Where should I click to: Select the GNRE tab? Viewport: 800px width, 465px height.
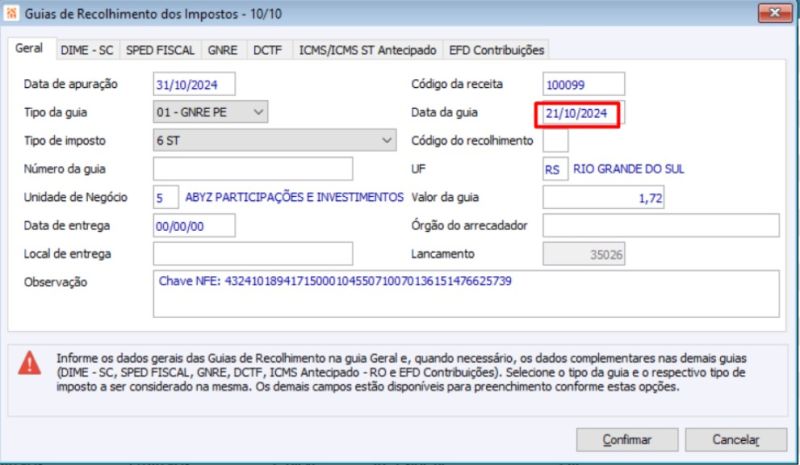pyautogui.click(x=222, y=50)
